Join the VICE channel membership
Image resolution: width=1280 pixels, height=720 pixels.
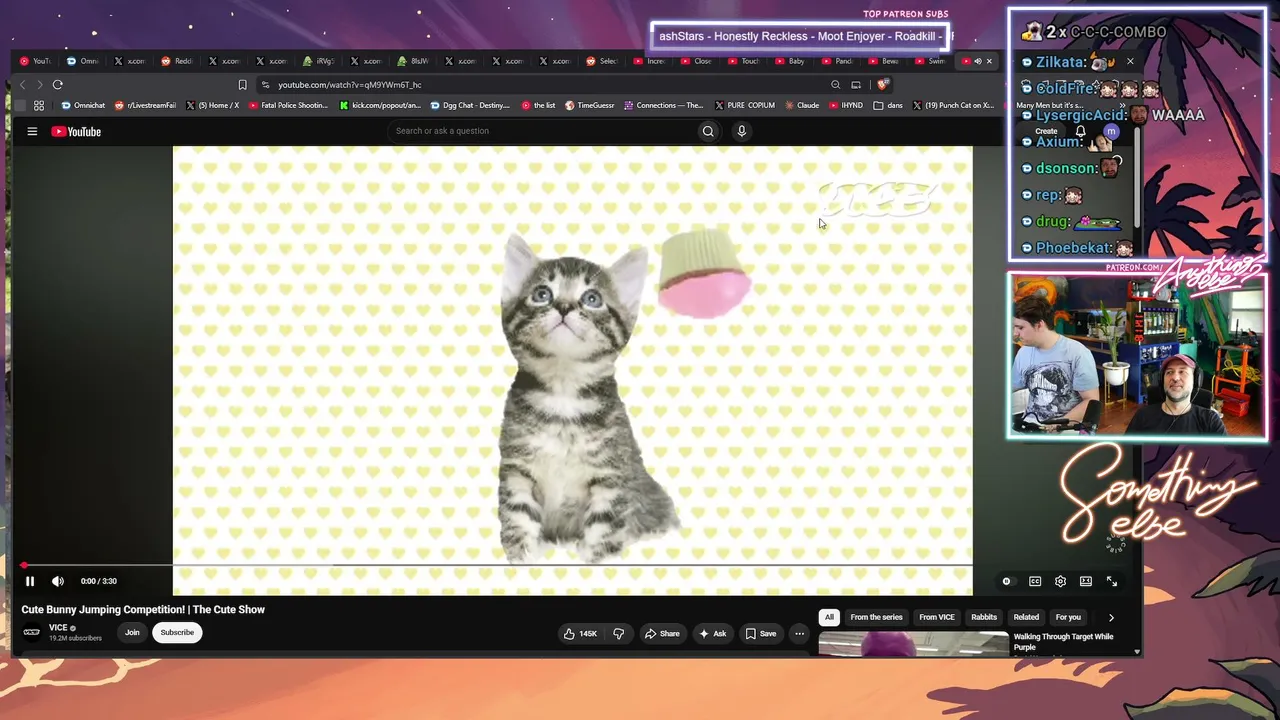[132, 632]
